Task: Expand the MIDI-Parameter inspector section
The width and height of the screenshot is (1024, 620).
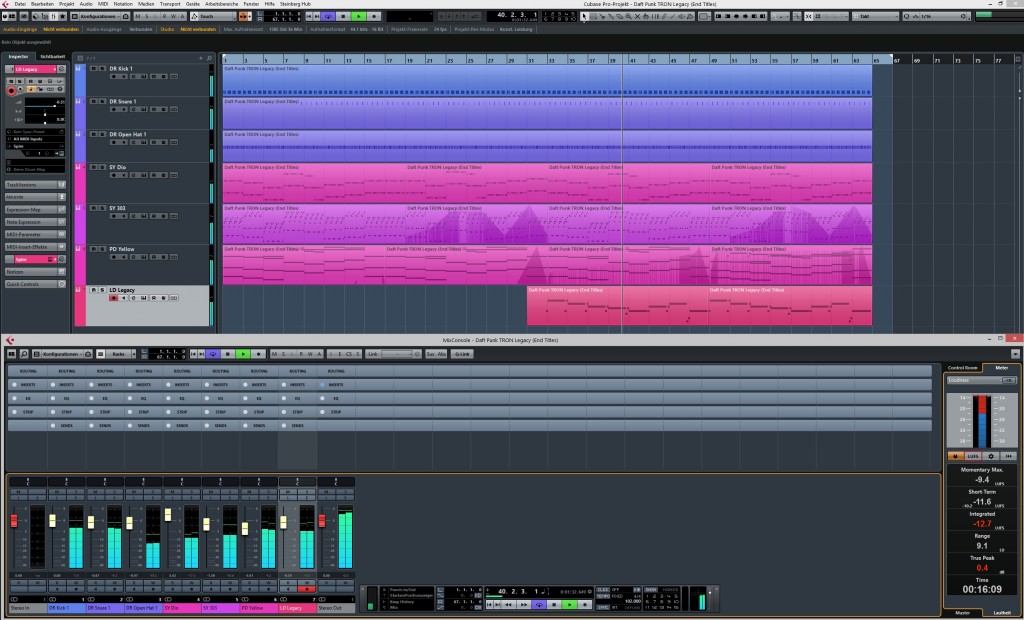Action: point(35,235)
